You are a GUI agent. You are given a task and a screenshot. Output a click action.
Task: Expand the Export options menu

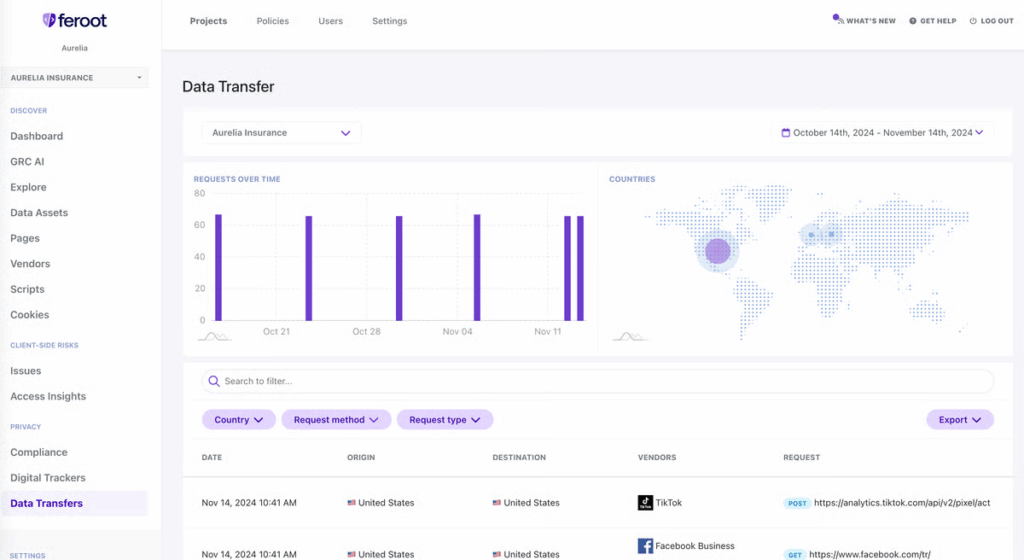tap(959, 420)
